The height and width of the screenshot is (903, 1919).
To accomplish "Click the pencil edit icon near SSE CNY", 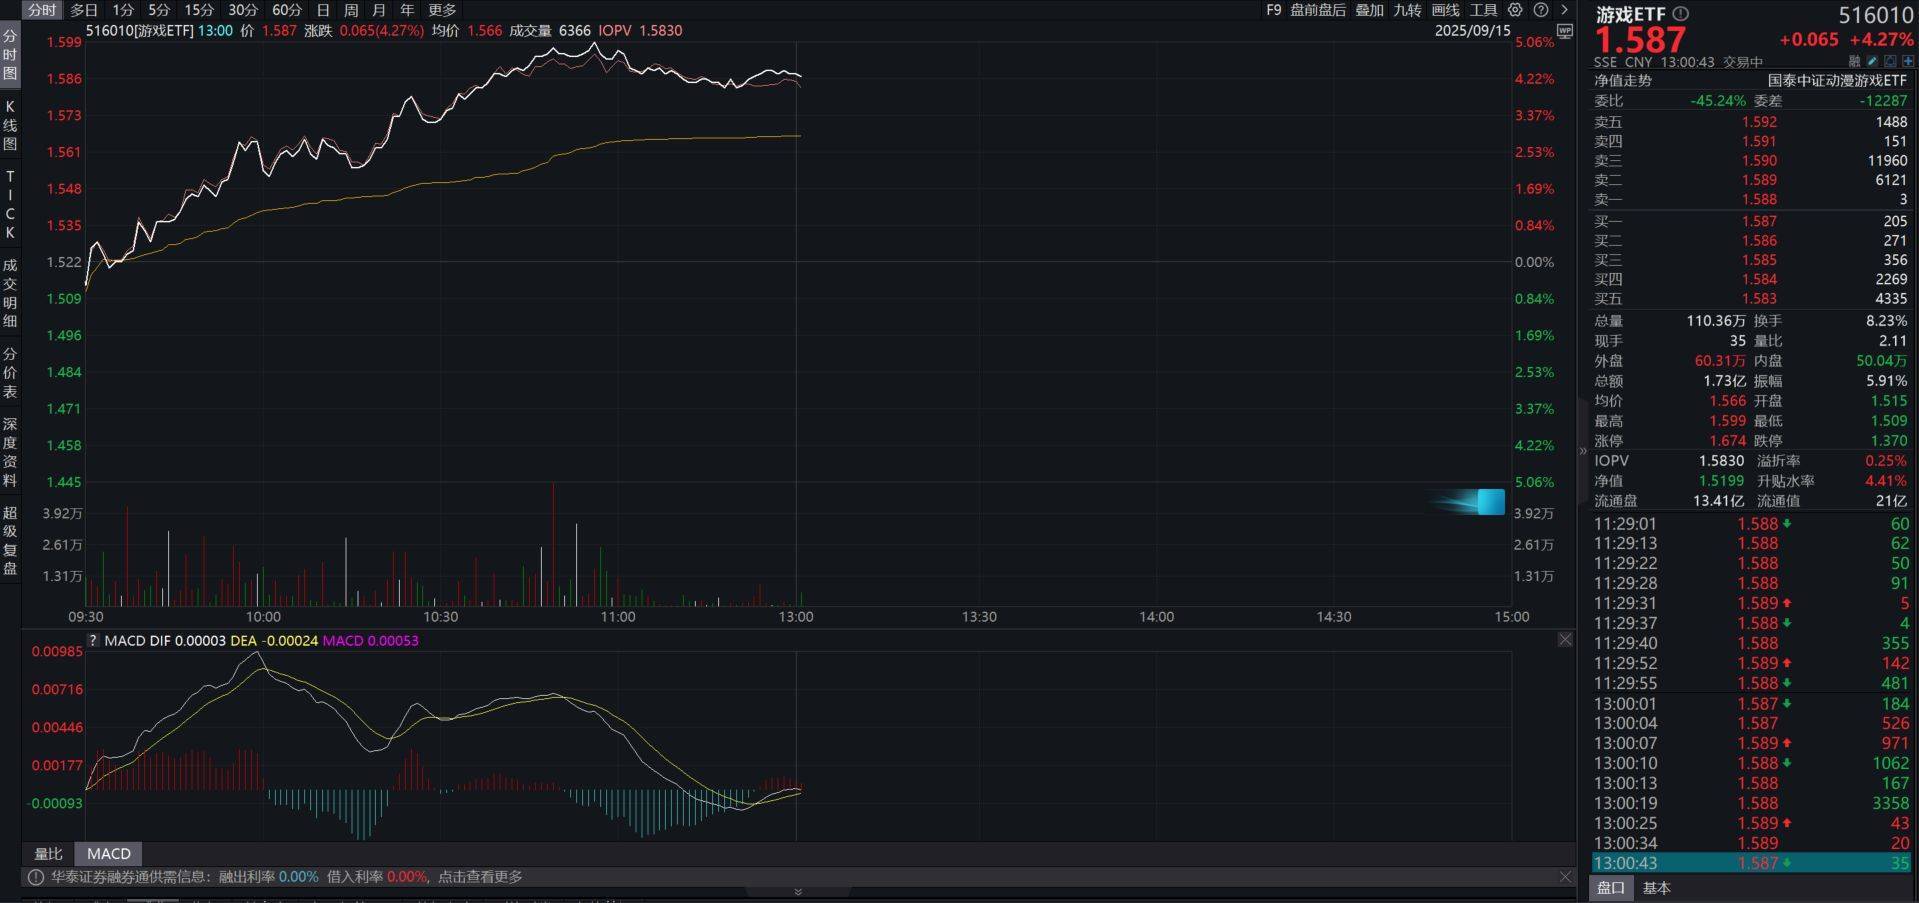I will [x=1871, y=60].
